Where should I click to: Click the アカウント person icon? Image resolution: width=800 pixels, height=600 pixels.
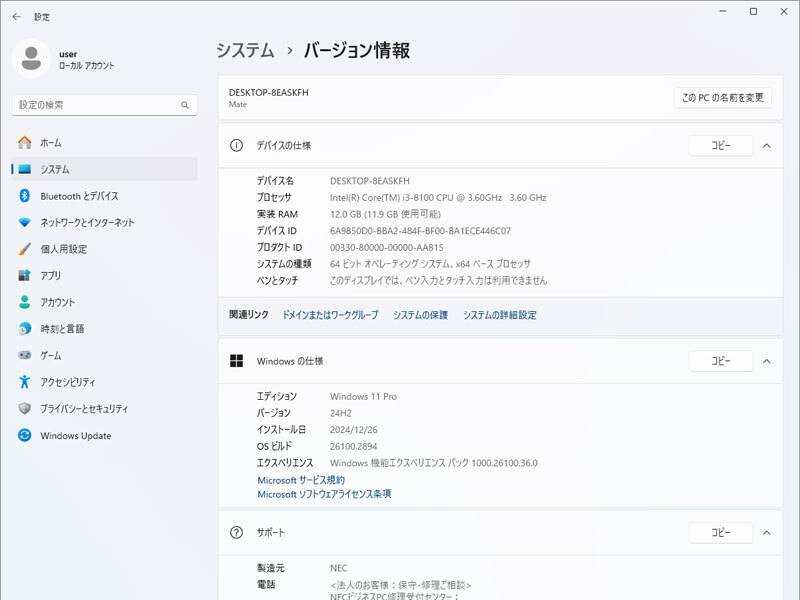click(x=24, y=302)
